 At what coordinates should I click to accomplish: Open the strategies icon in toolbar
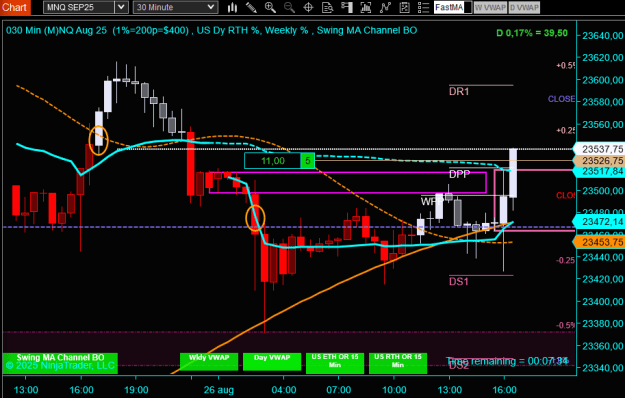[404, 7]
